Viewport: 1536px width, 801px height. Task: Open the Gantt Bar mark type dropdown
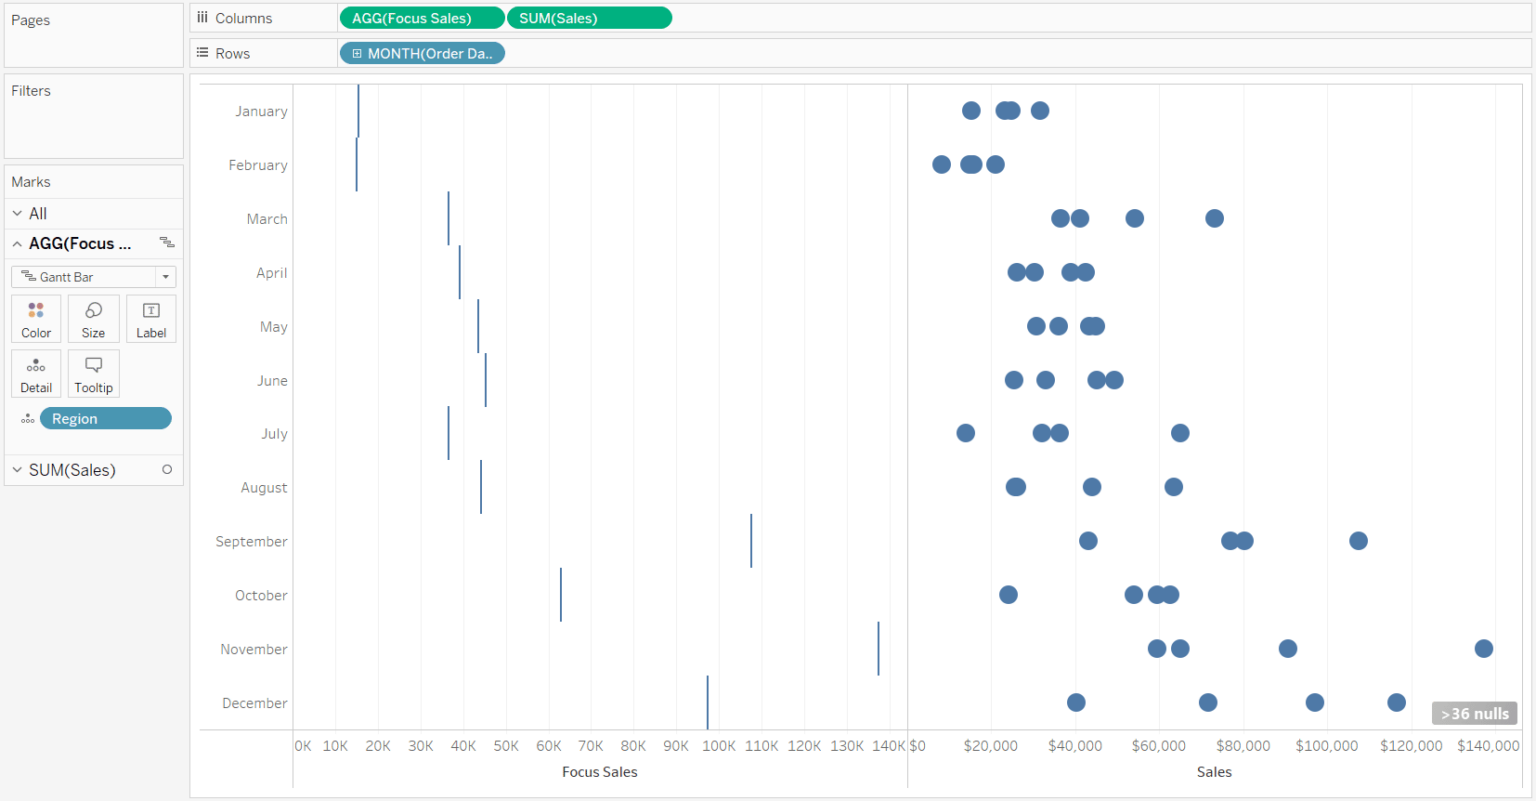pos(165,276)
